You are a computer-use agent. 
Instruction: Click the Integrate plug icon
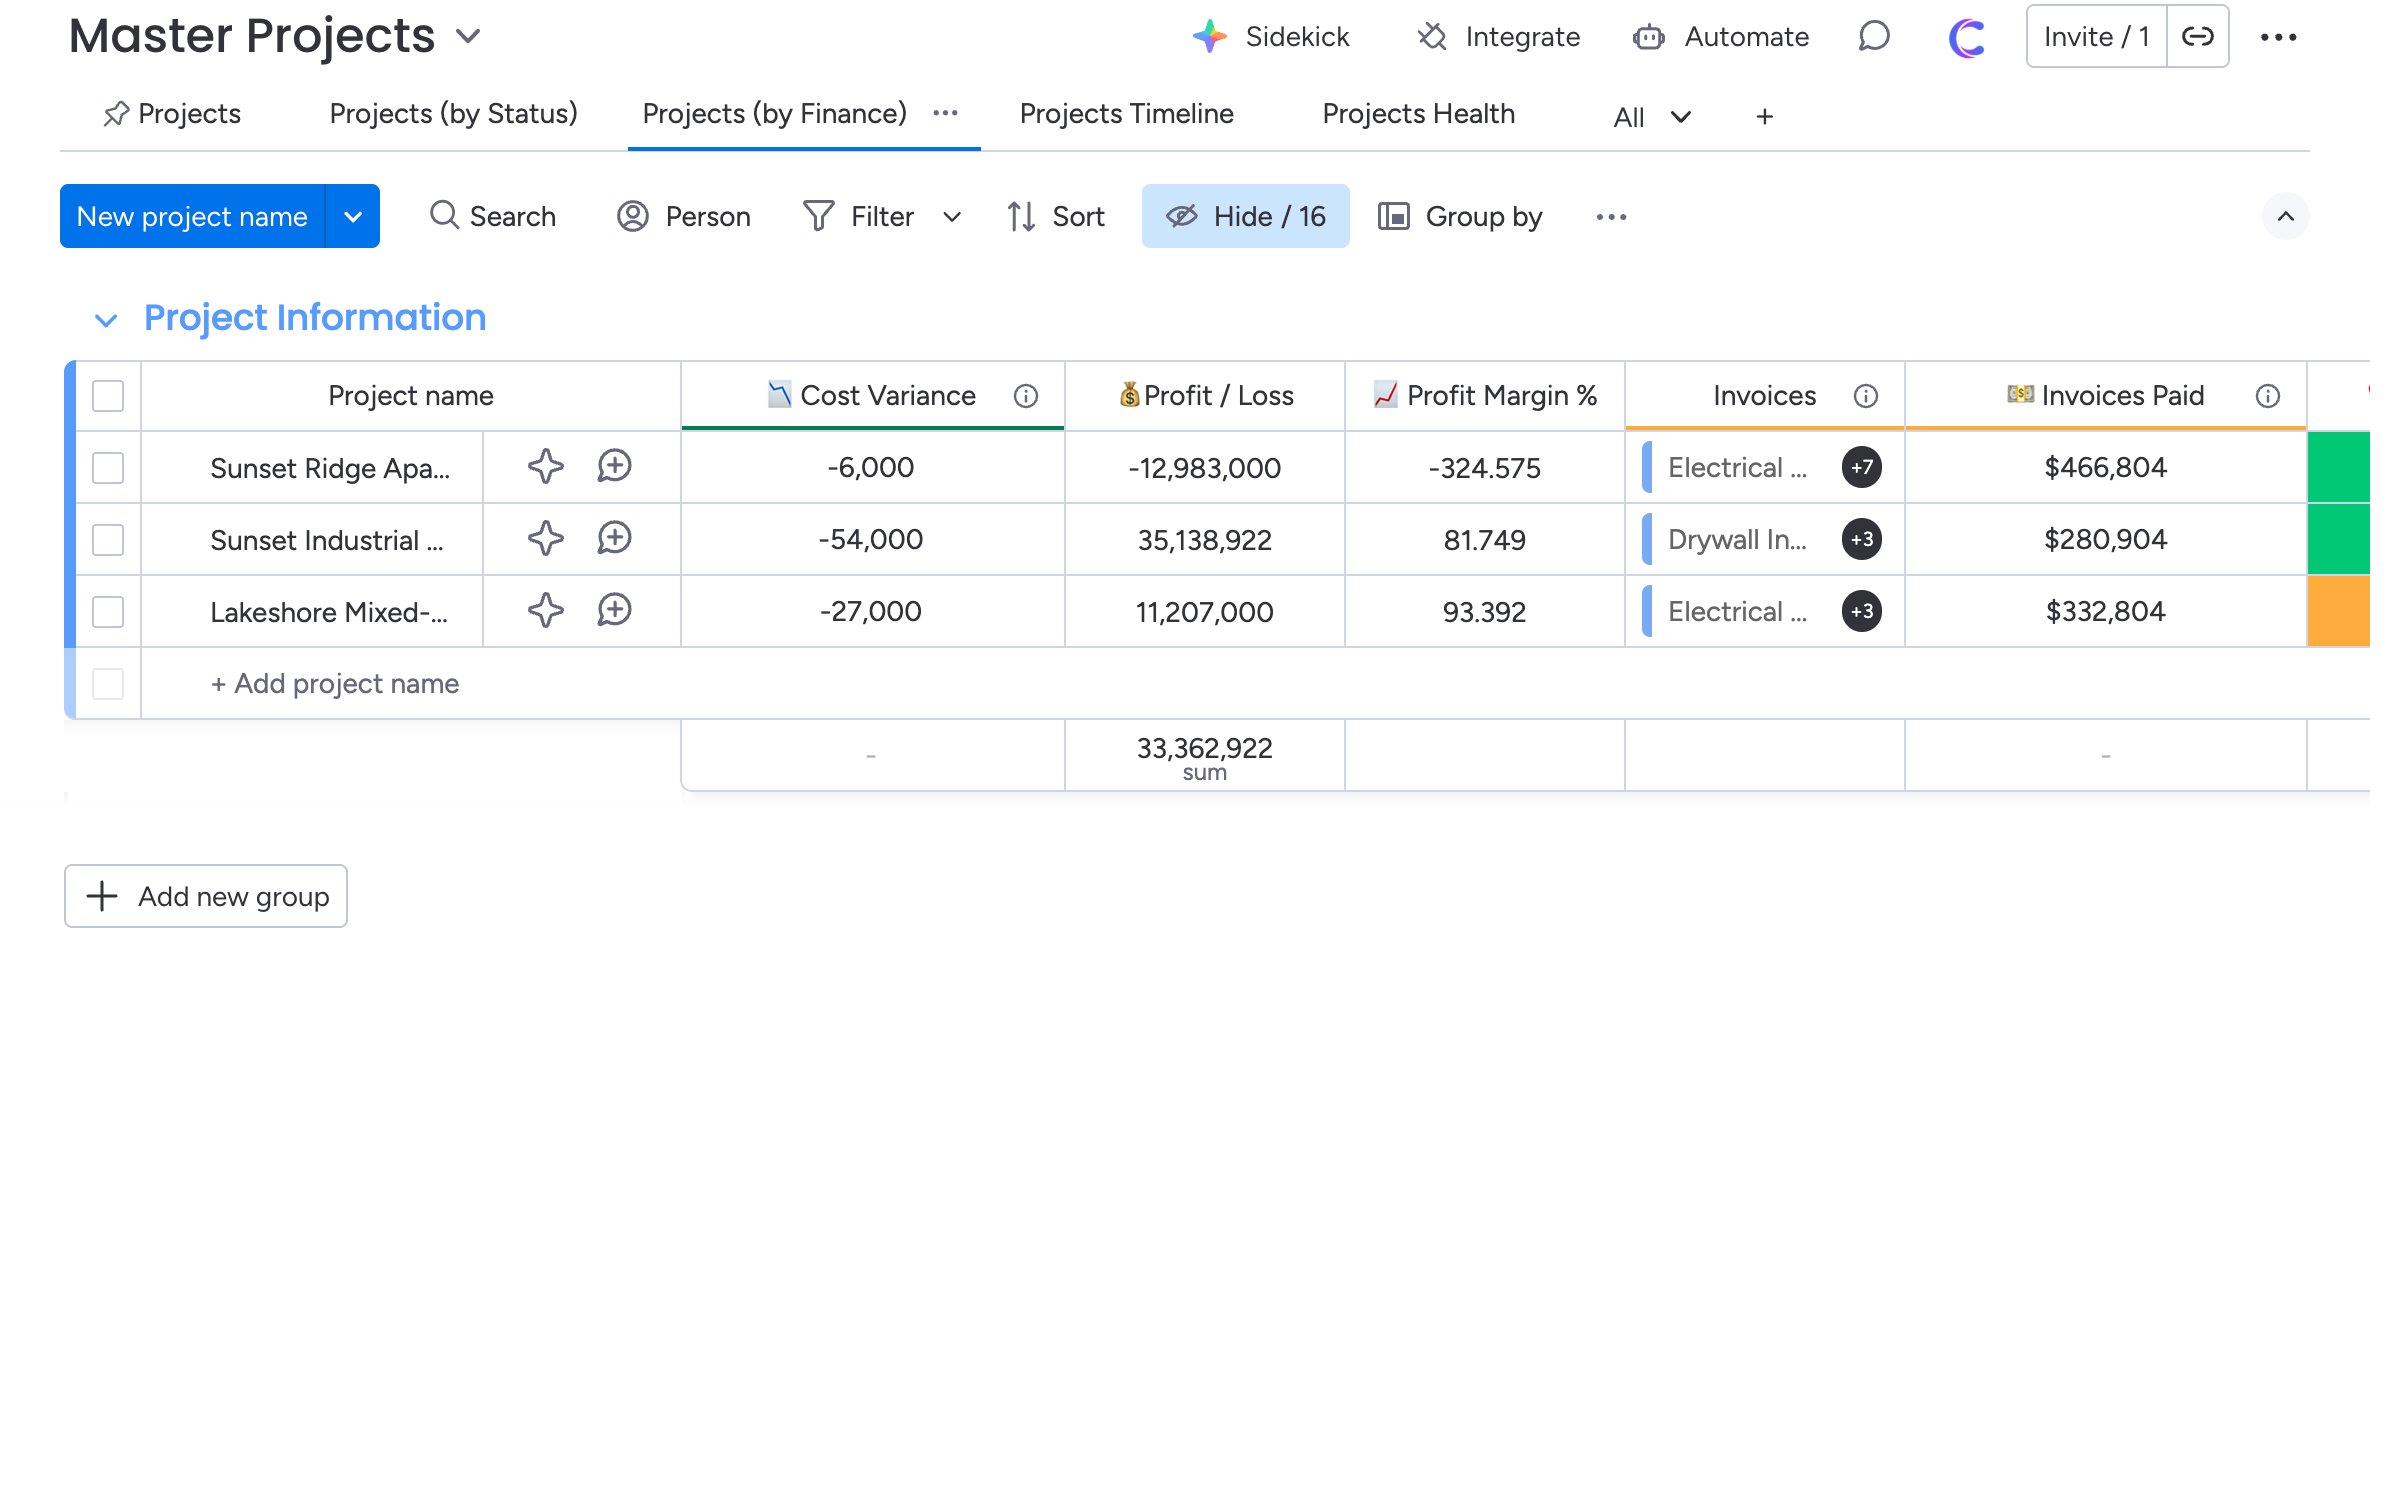tap(1432, 37)
